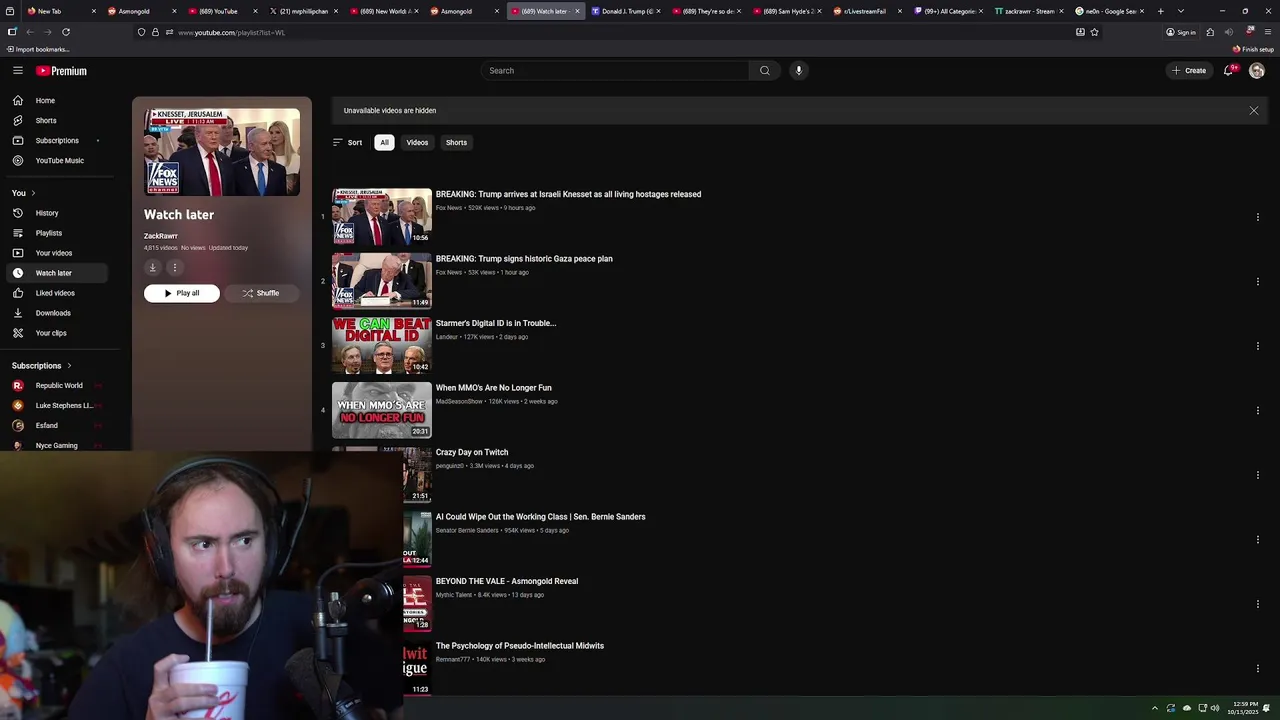Open the browser tab list dropdown
This screenshot has width=1280, height=720.
click(1181, 11)
